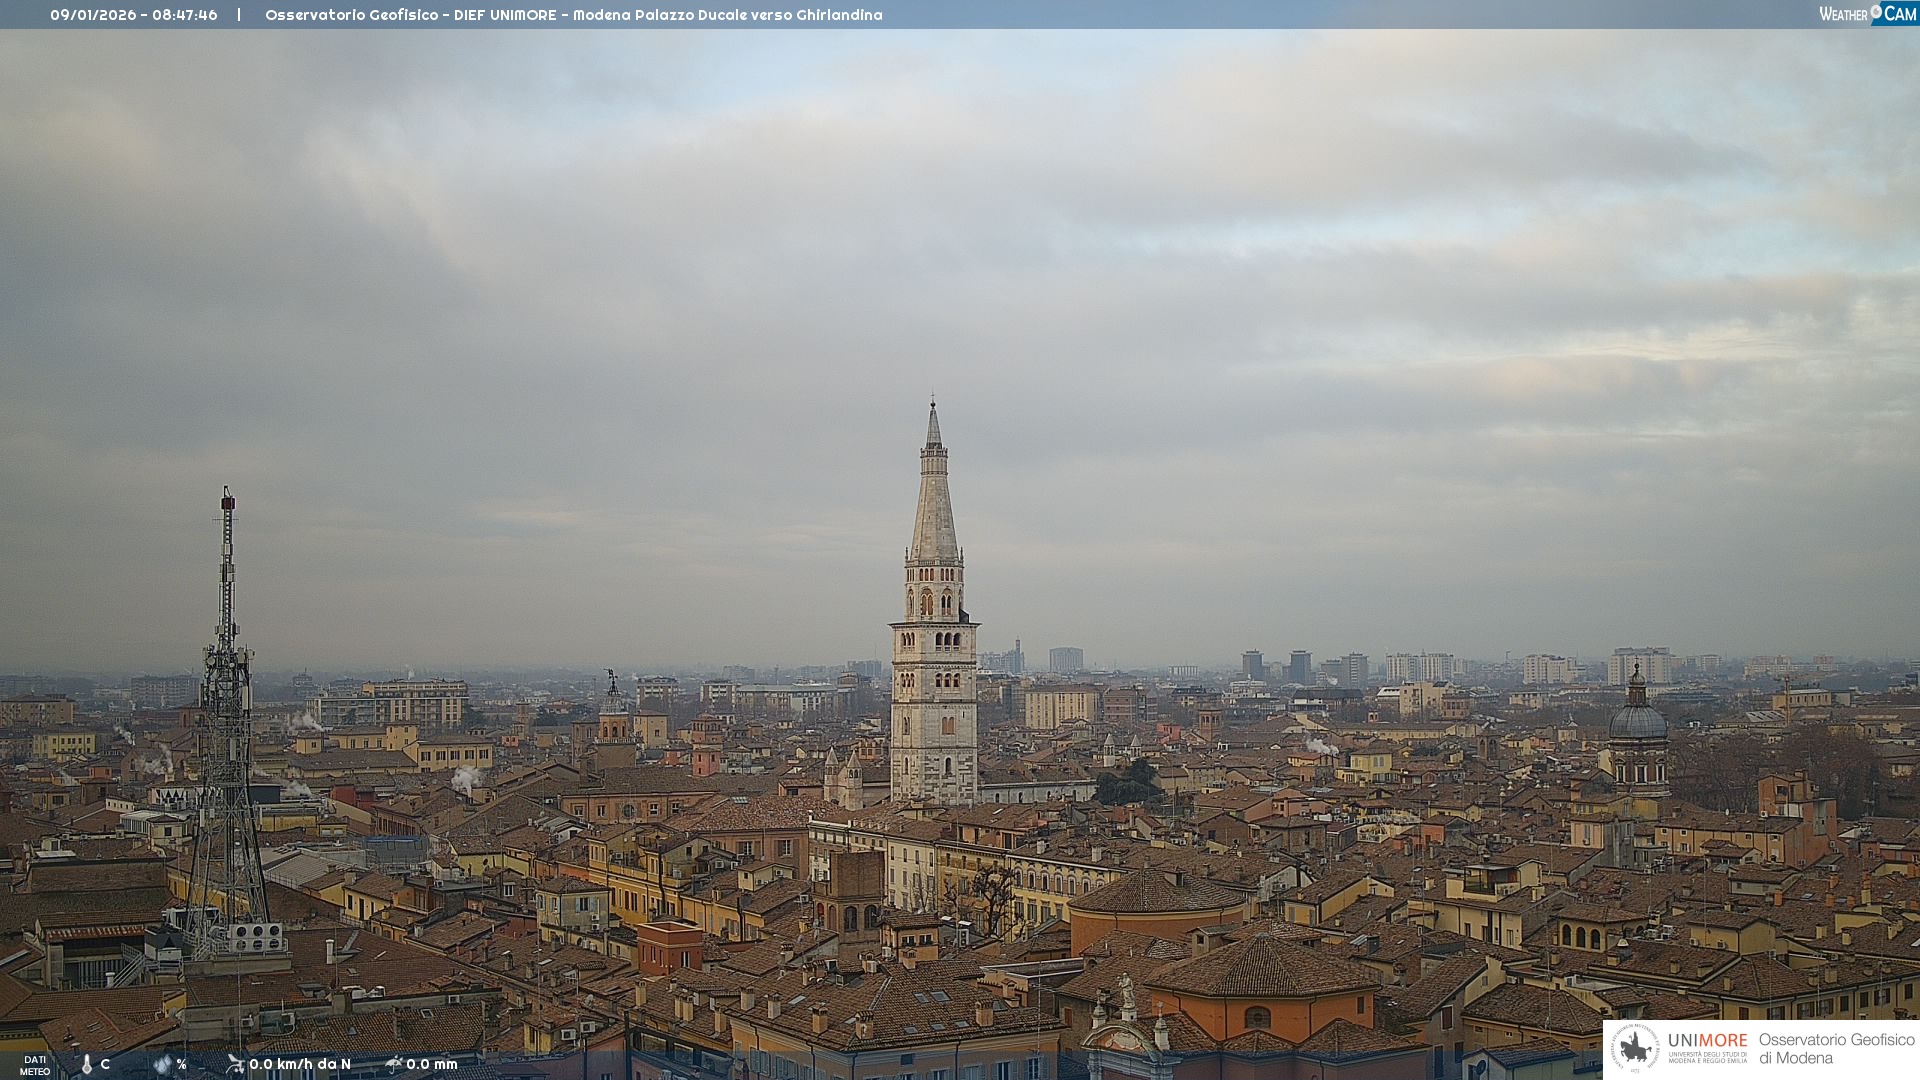Click the rain umbrella icon
Screen dimensions: 1920x1080
[x=393, y=1064]
